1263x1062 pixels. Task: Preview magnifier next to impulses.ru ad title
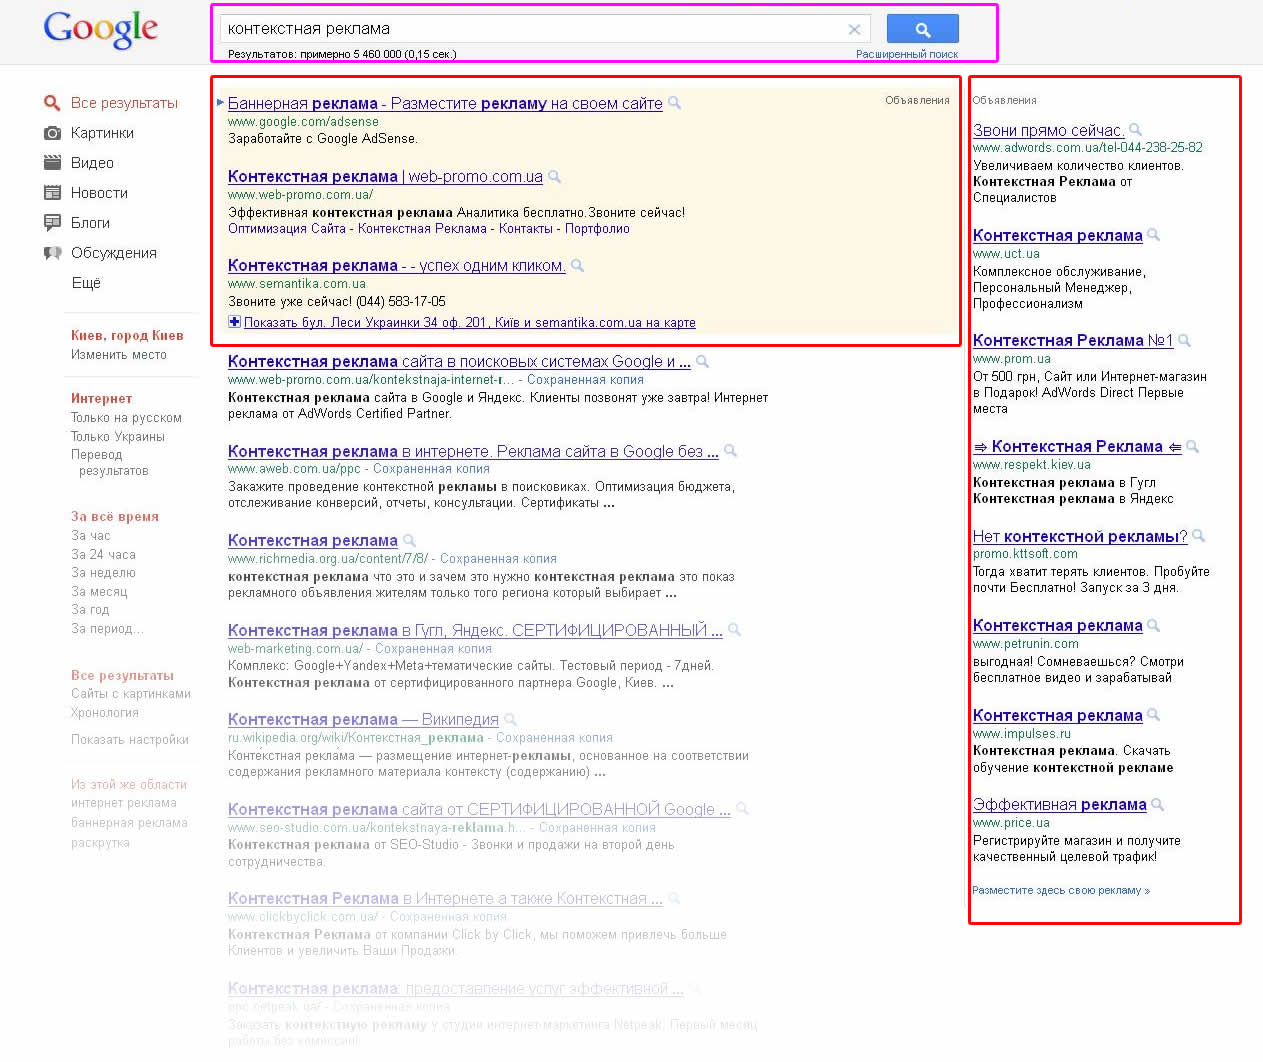1154,716
